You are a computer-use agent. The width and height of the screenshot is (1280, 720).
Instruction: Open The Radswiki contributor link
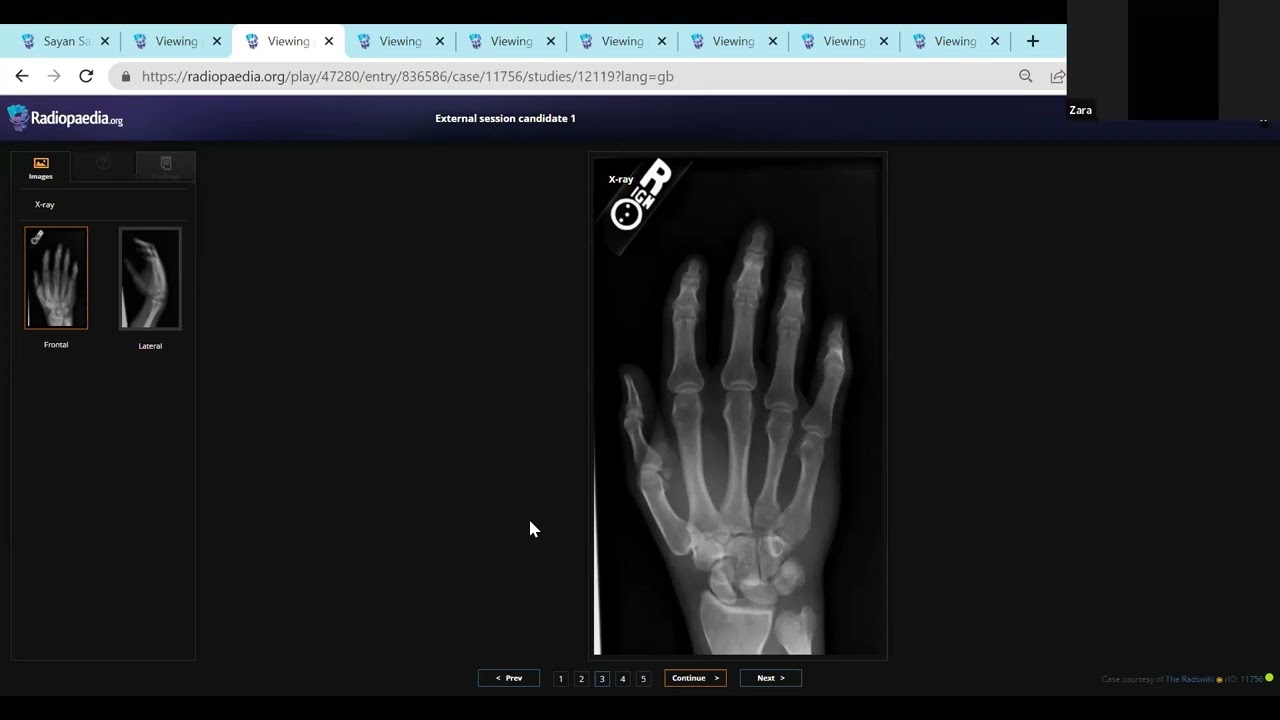1190,680
